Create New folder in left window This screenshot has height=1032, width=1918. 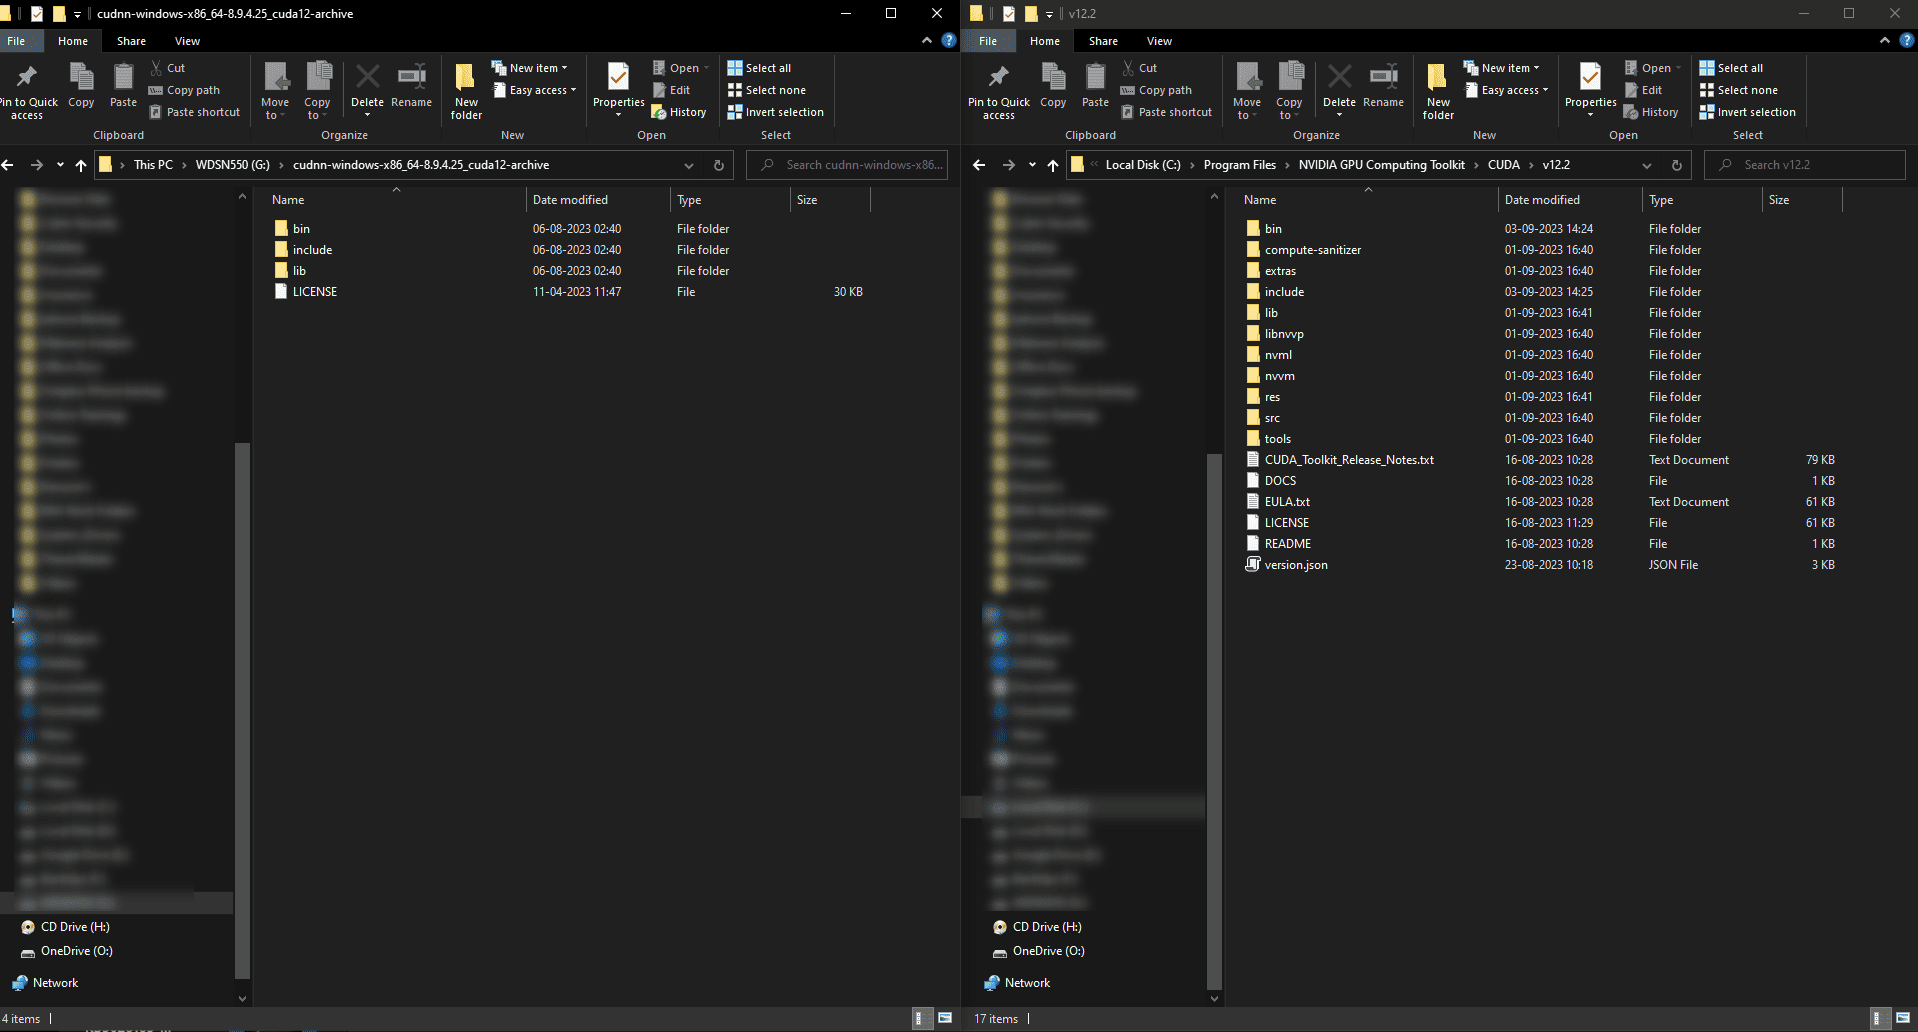click(x=466, y=92)
